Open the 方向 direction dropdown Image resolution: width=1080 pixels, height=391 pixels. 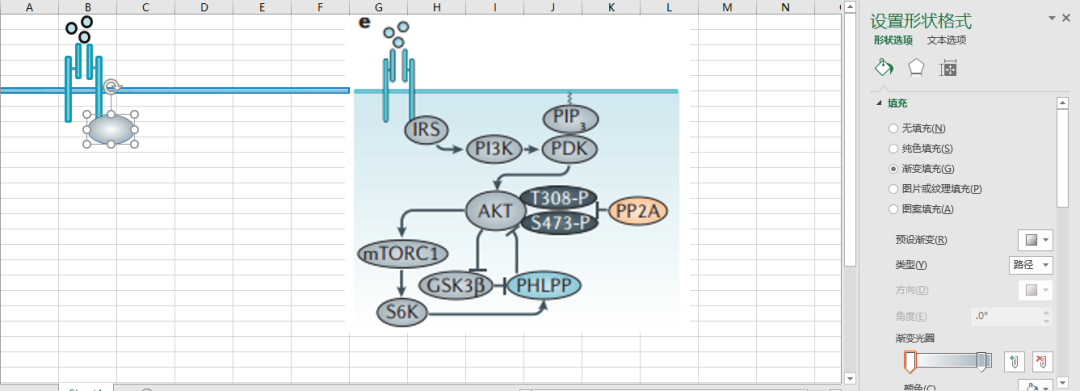[x=1035, y=290]
